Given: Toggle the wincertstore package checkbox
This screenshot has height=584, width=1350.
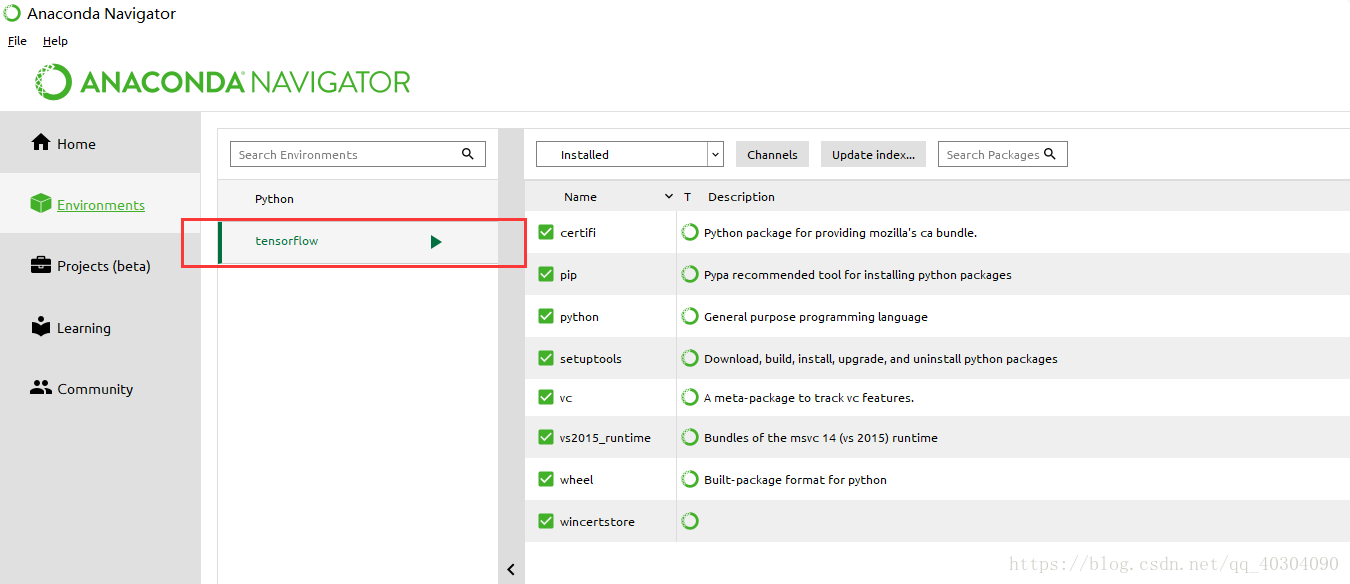Looking at the screenshot, I should point(546,521).
